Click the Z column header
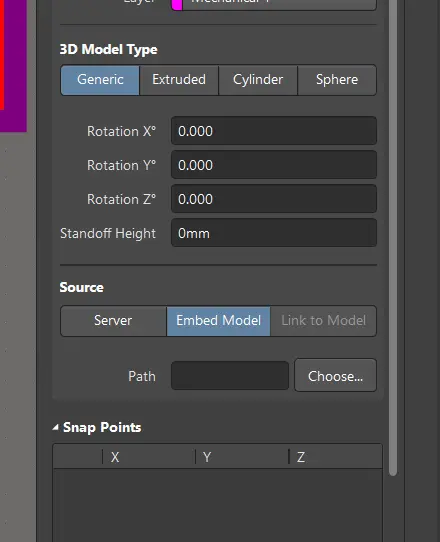The height and width of the screenshot is (542, 440). point(335,457)
